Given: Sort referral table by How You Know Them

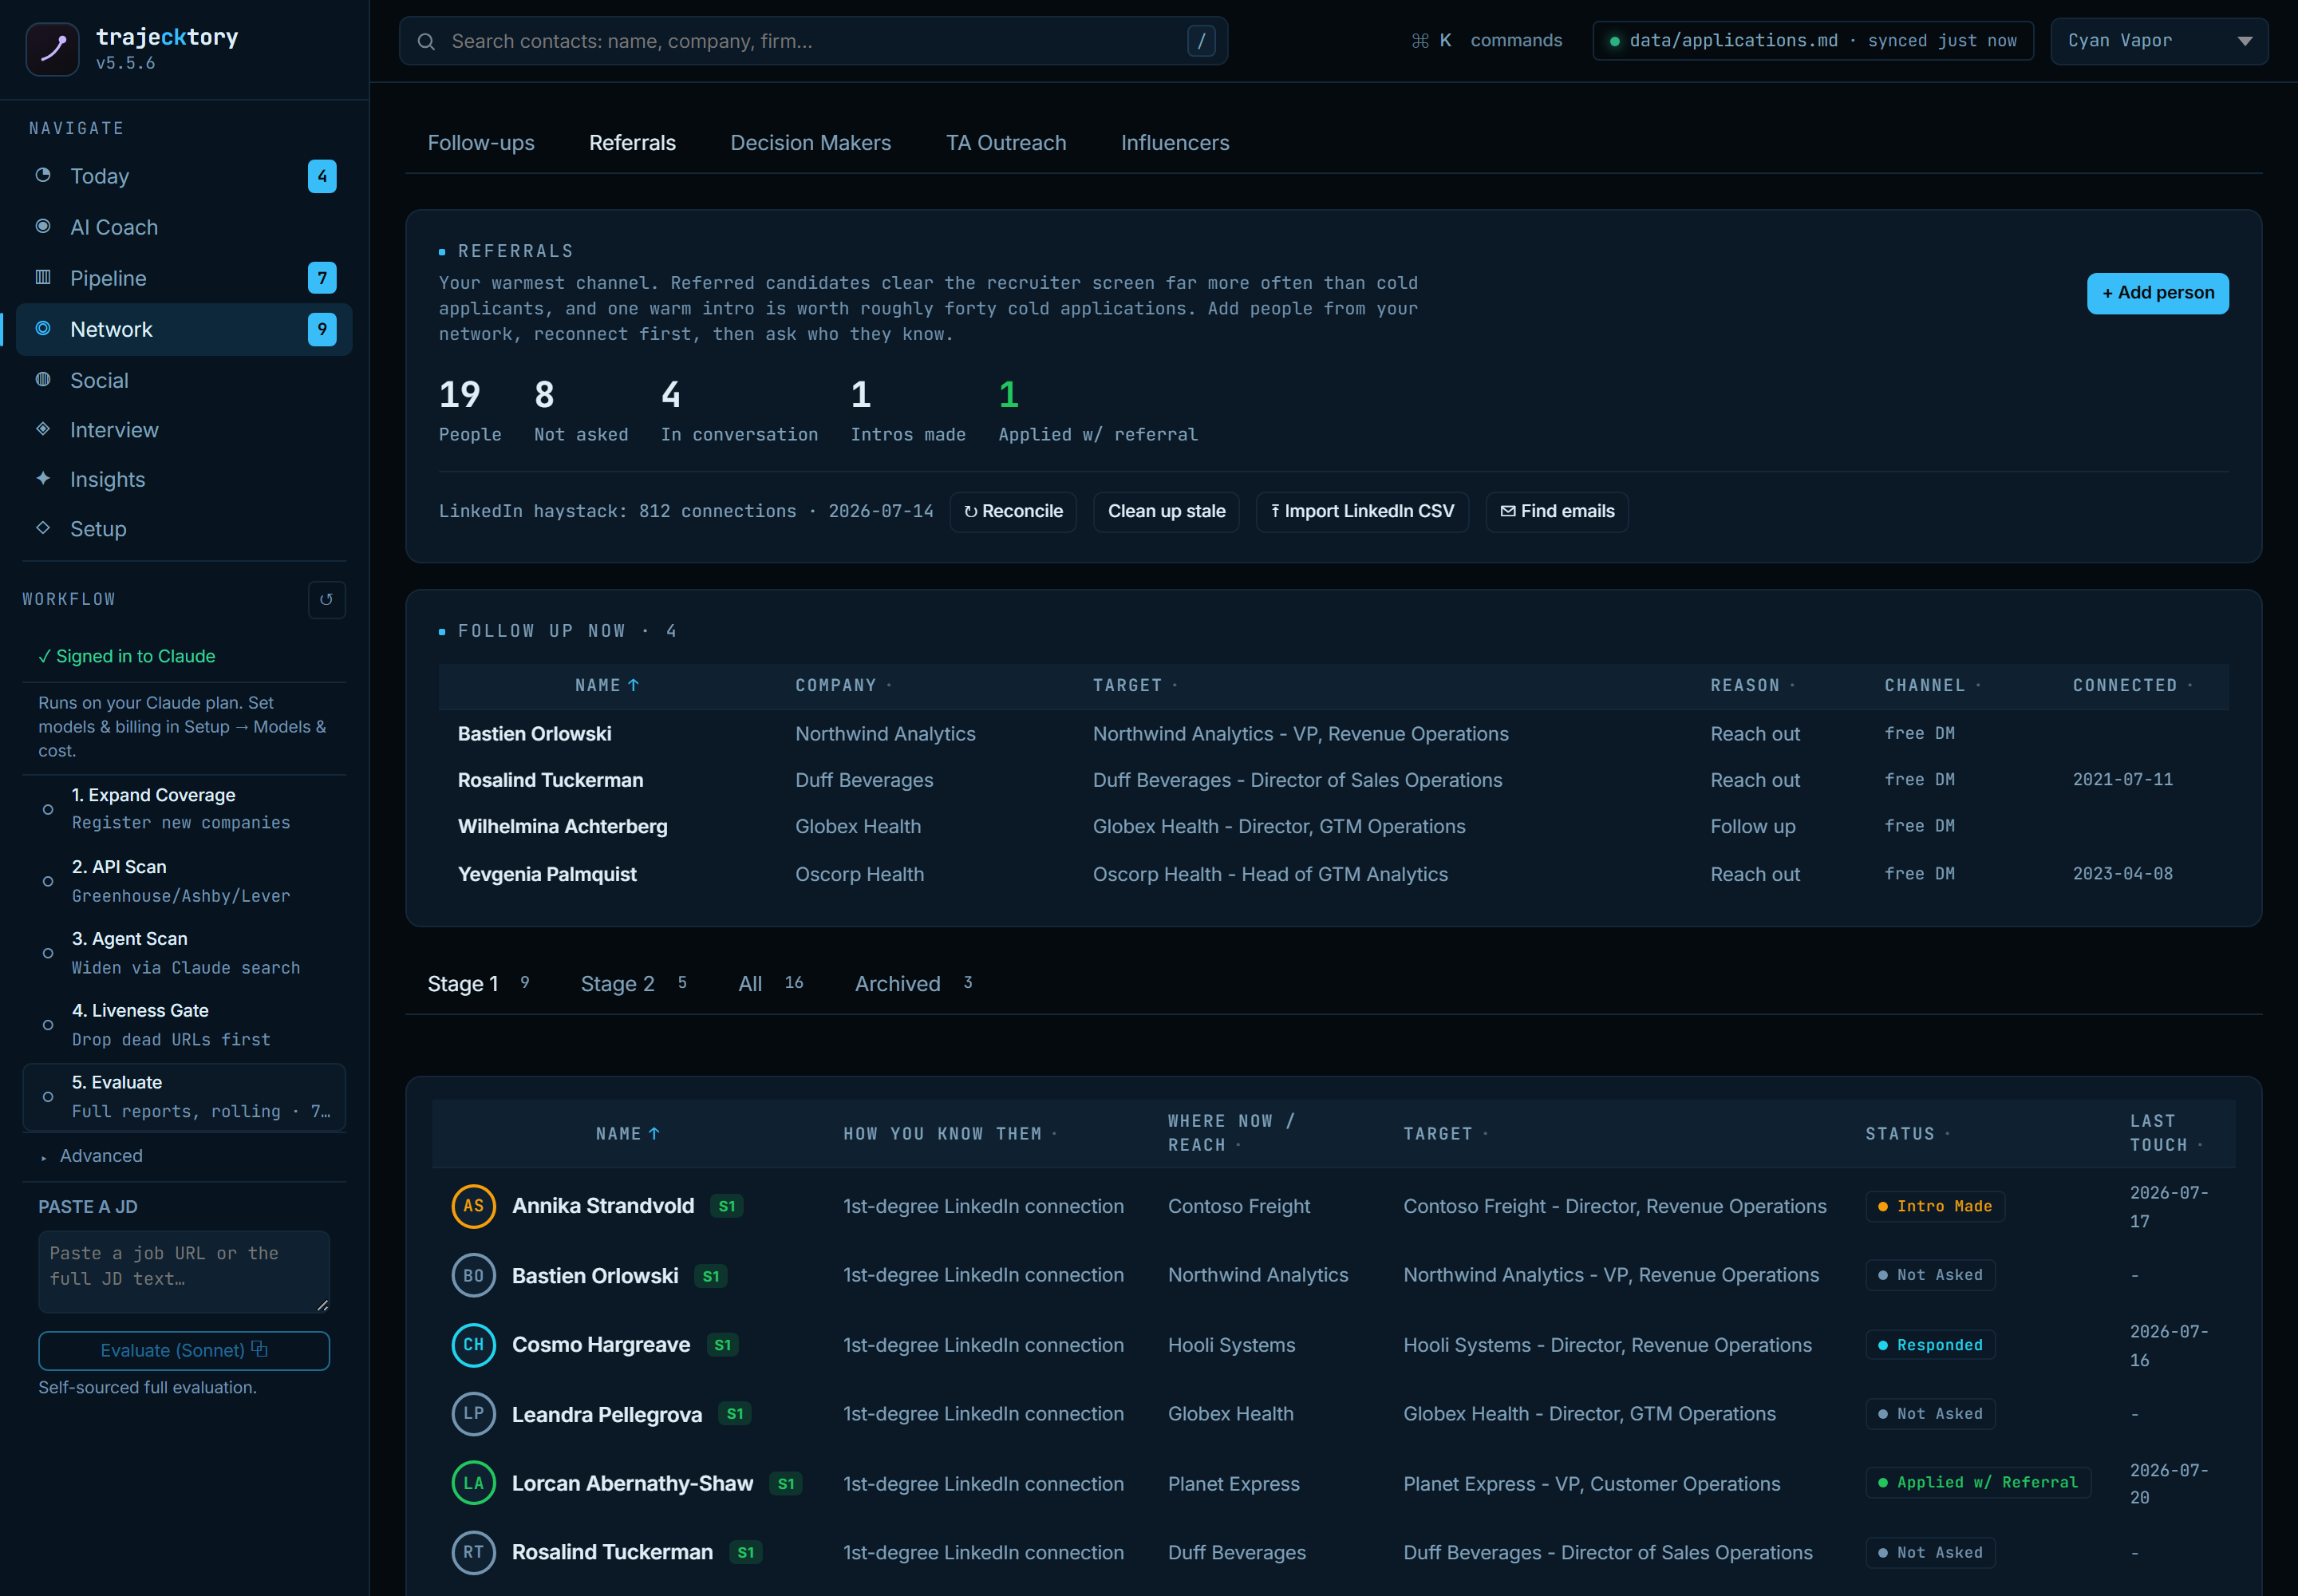Looking at the screenshot, I should click(x=950, y=1134).
